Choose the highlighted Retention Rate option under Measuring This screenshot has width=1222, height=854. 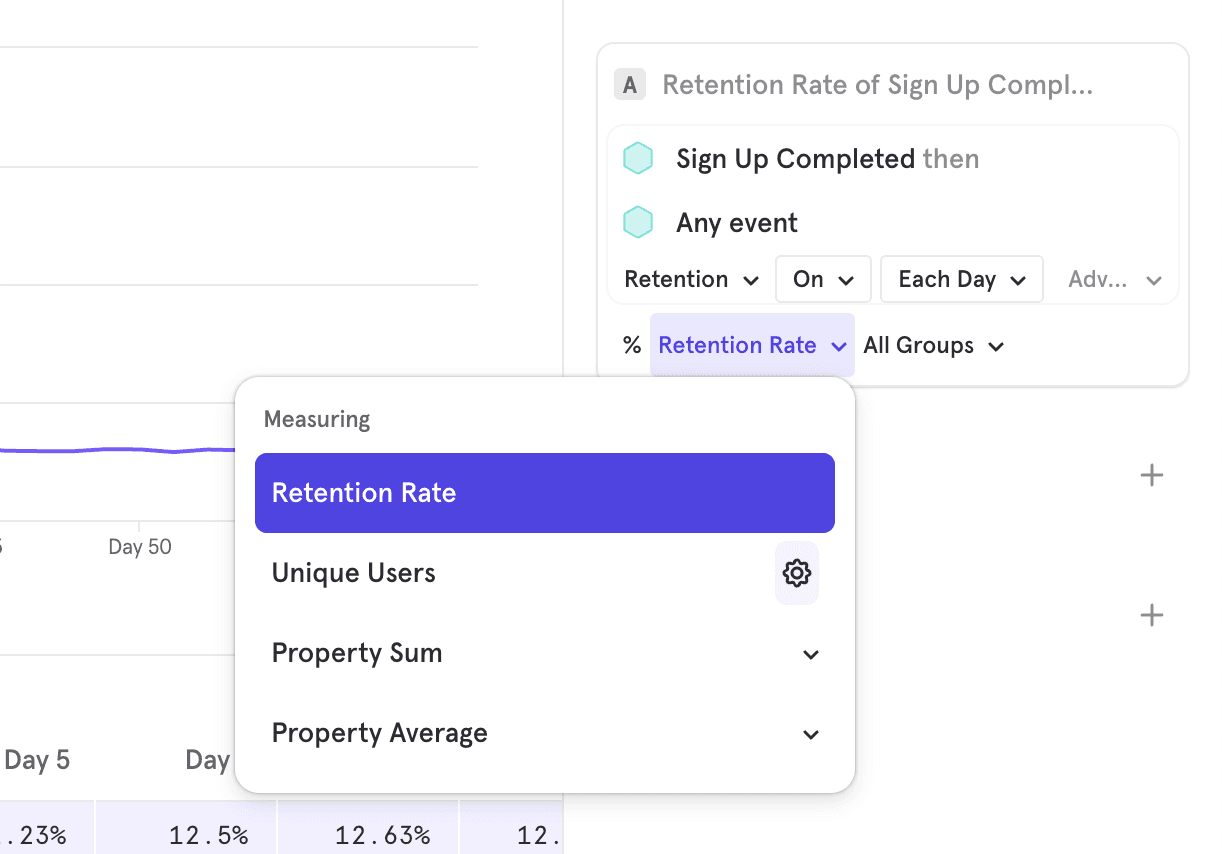(x=544, y=493)
